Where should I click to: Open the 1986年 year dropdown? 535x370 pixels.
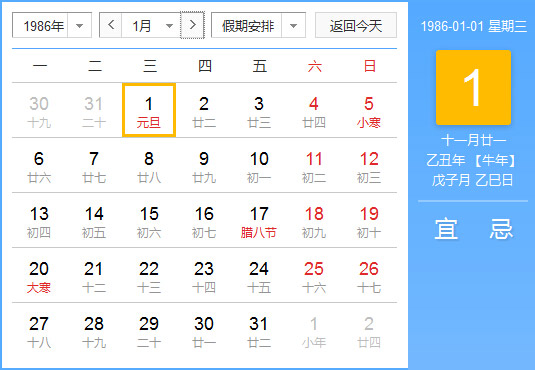tap(52, 25)
